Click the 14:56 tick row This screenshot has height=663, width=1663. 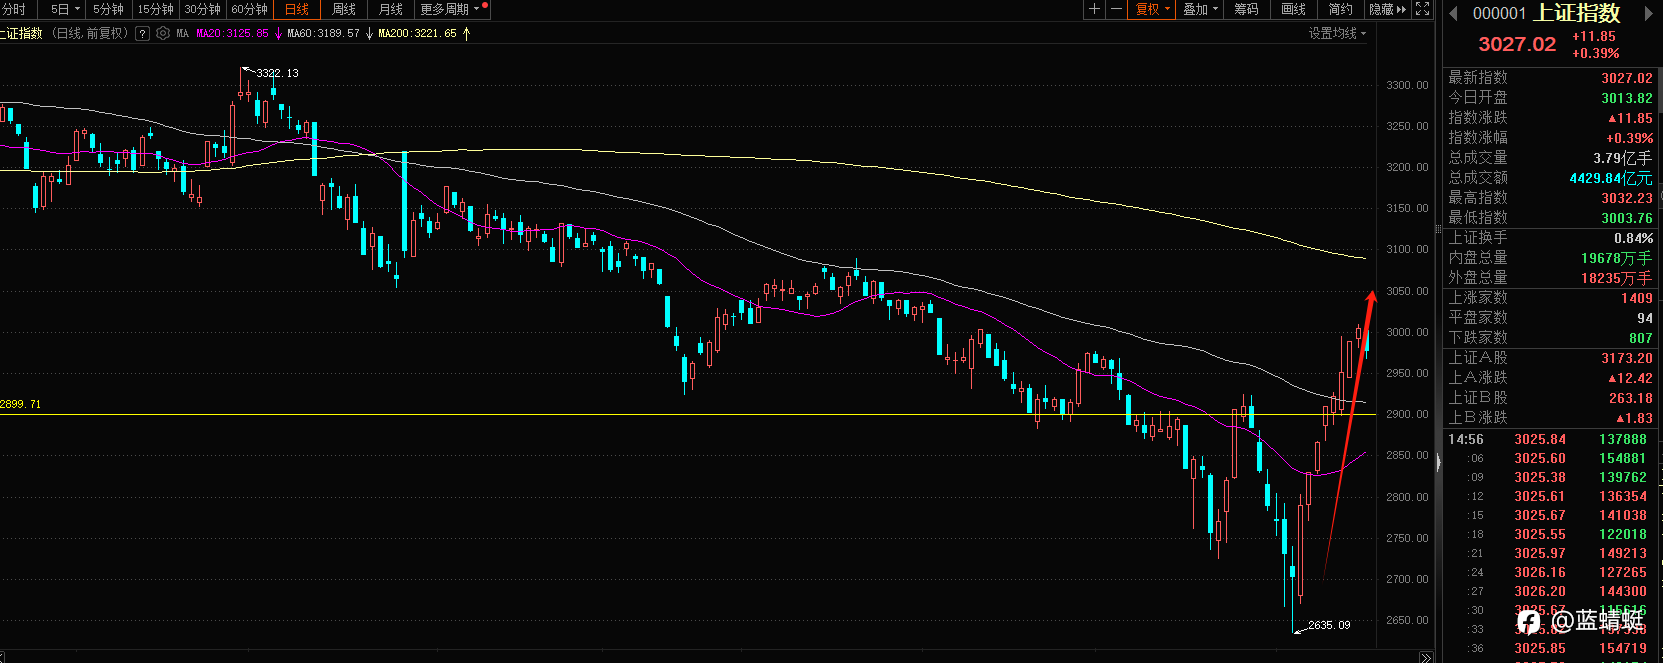pos(1550,439)
